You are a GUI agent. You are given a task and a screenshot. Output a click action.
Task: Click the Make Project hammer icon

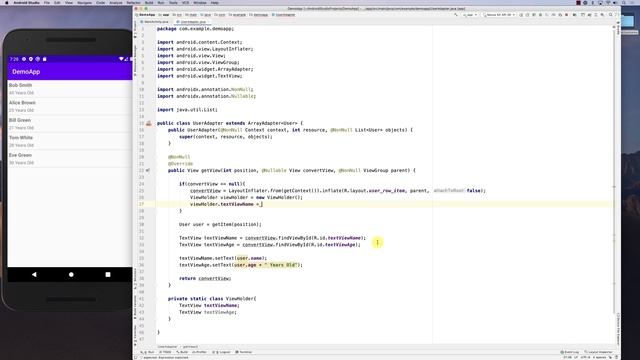456,15
